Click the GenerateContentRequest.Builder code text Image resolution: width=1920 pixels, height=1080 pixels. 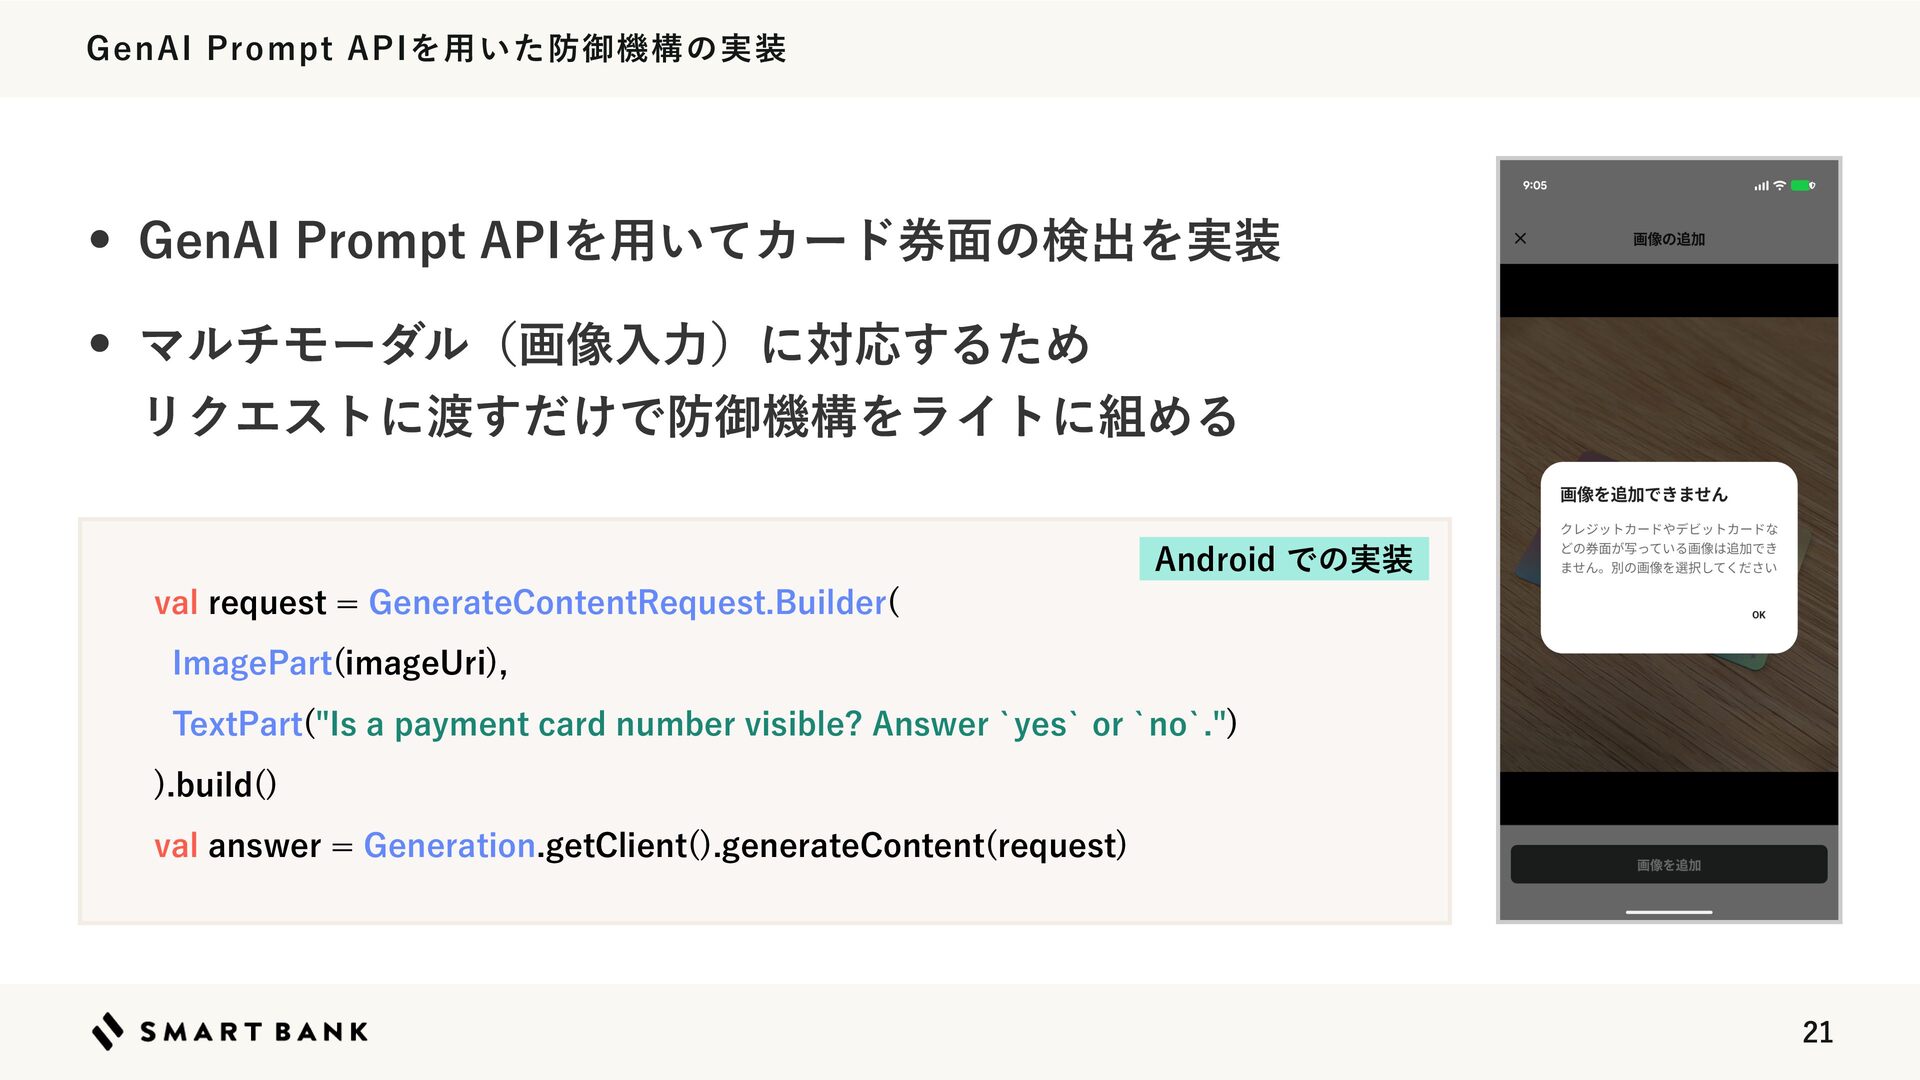tap(627, 603)
